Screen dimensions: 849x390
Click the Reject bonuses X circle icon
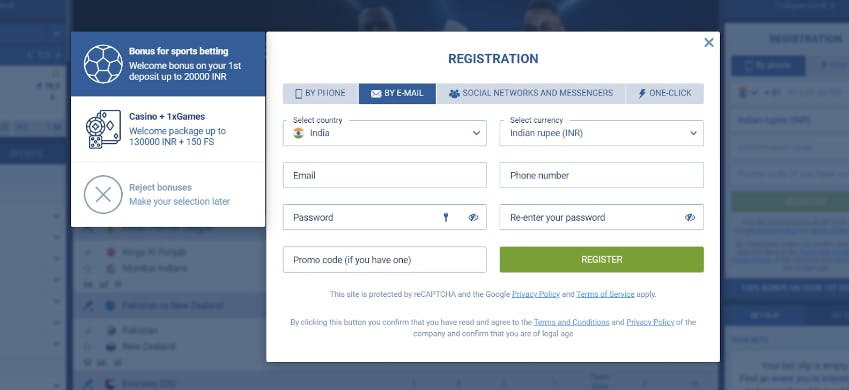click(x=103, y=194)
